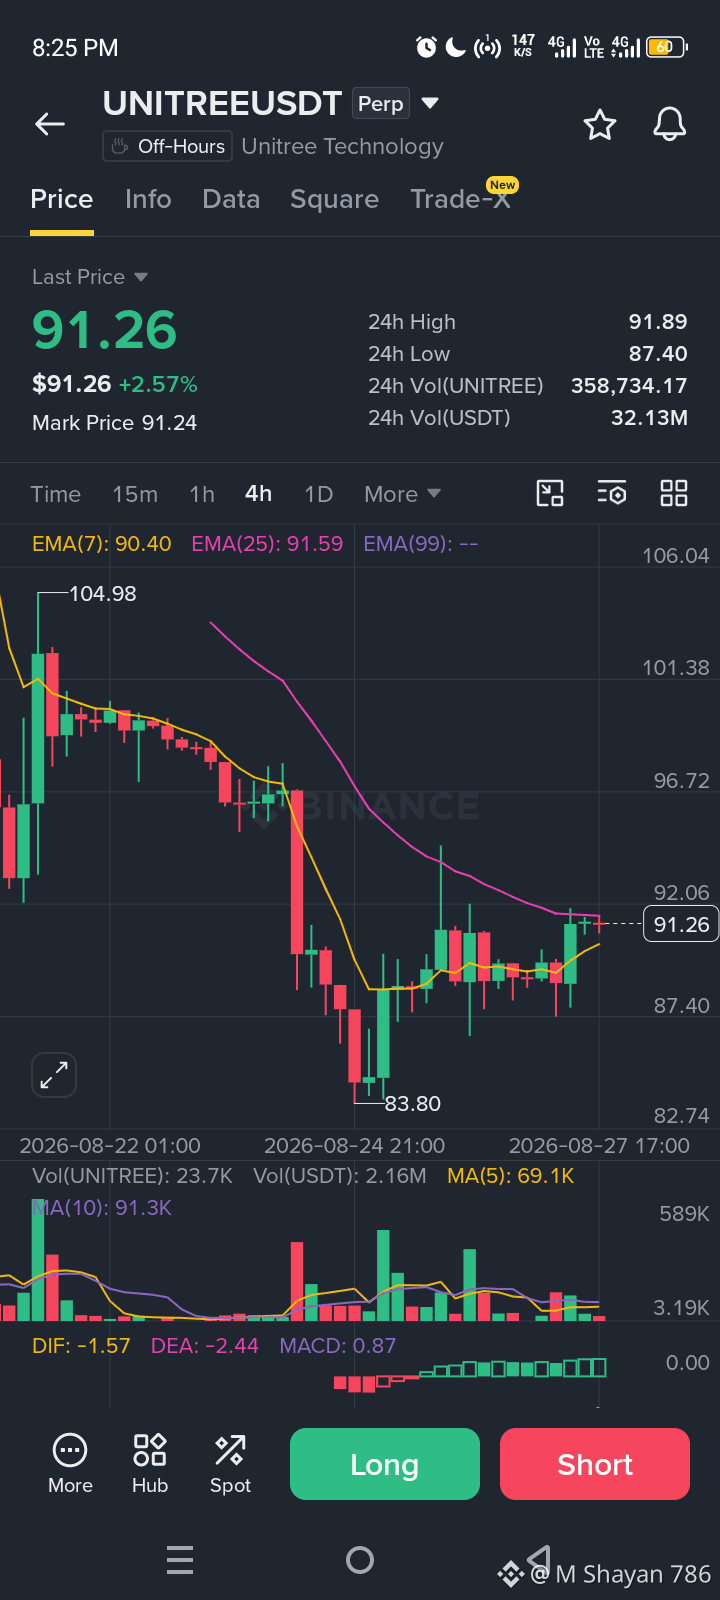Select the 4h chart interval
The image size is (720, 1600).
click(259, 494)
